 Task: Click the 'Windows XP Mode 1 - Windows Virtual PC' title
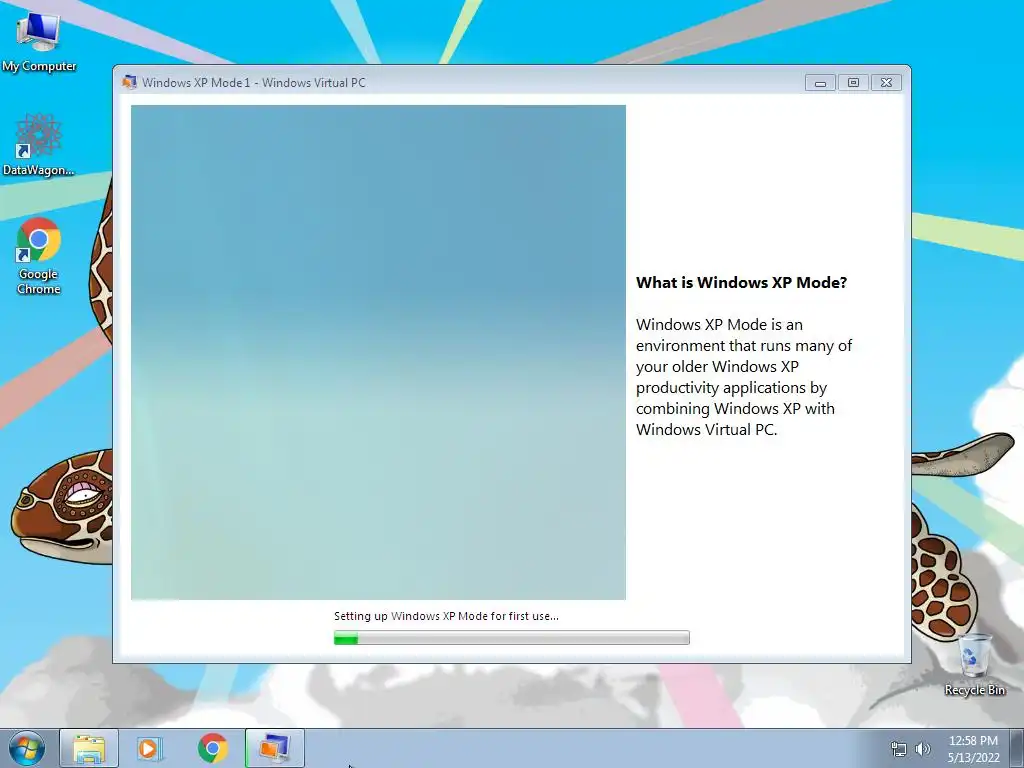pyautogui.click(x=254, y=82)
